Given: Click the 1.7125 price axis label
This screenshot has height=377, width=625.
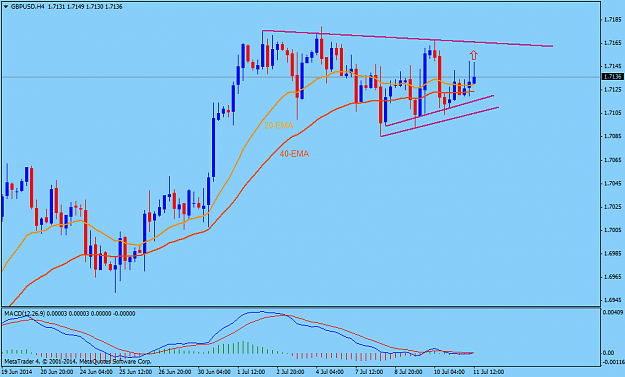Looking at the screenshot, I should (613, 90).
